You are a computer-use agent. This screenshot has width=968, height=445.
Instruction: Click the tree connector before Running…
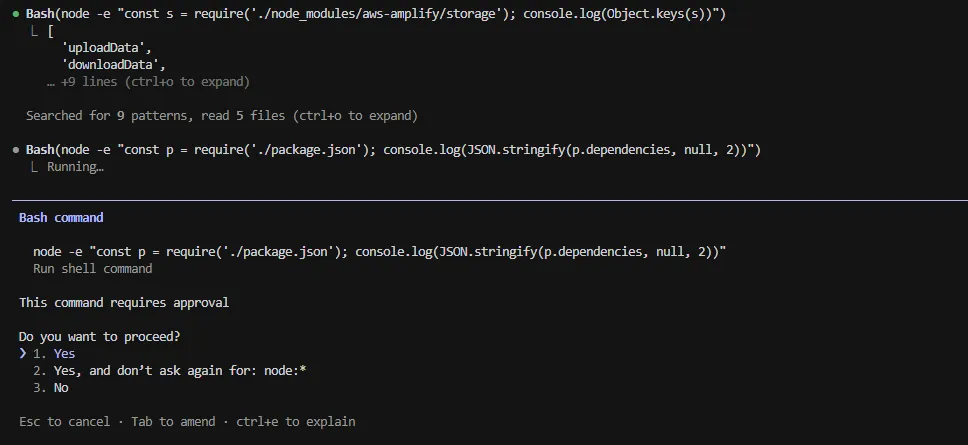pos(36,167)
